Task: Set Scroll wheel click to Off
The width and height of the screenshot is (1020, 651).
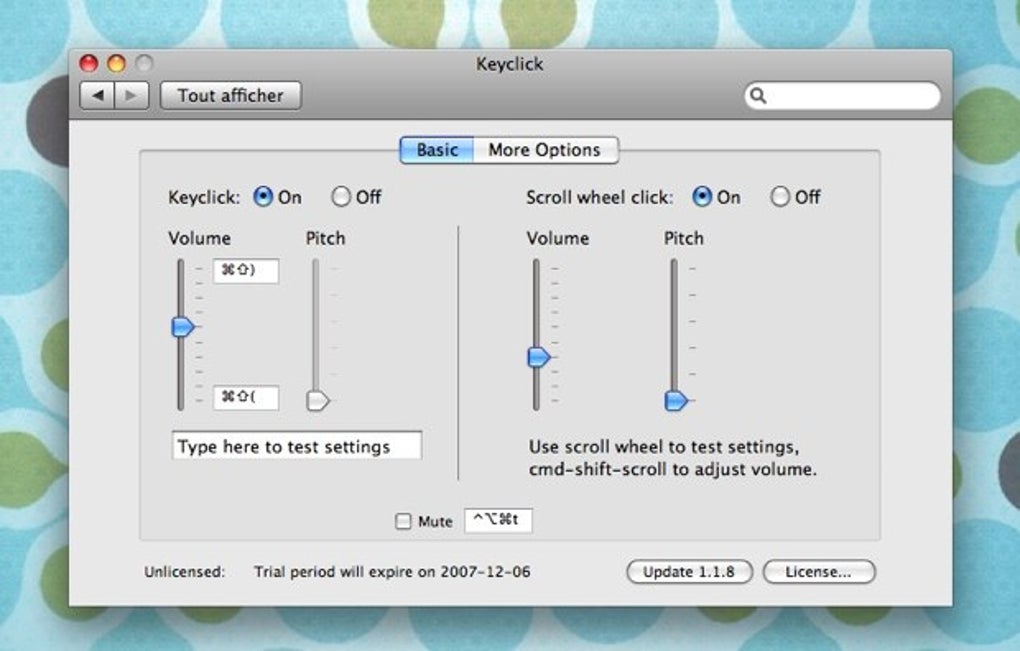Action: coord(779,196)
